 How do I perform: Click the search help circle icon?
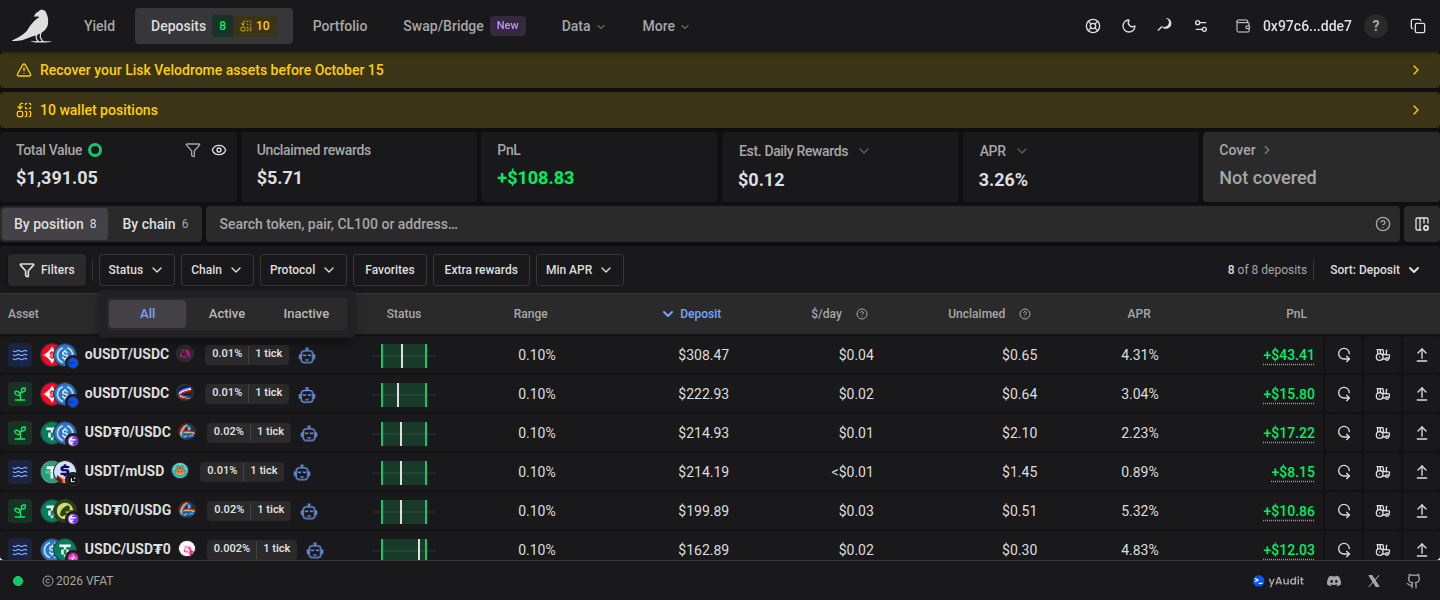[x=1383, y=224]
